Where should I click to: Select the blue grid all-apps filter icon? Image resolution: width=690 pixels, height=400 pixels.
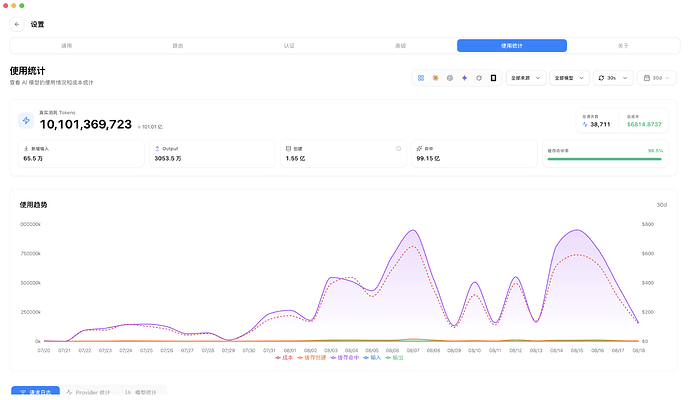(x=421, y=78)
